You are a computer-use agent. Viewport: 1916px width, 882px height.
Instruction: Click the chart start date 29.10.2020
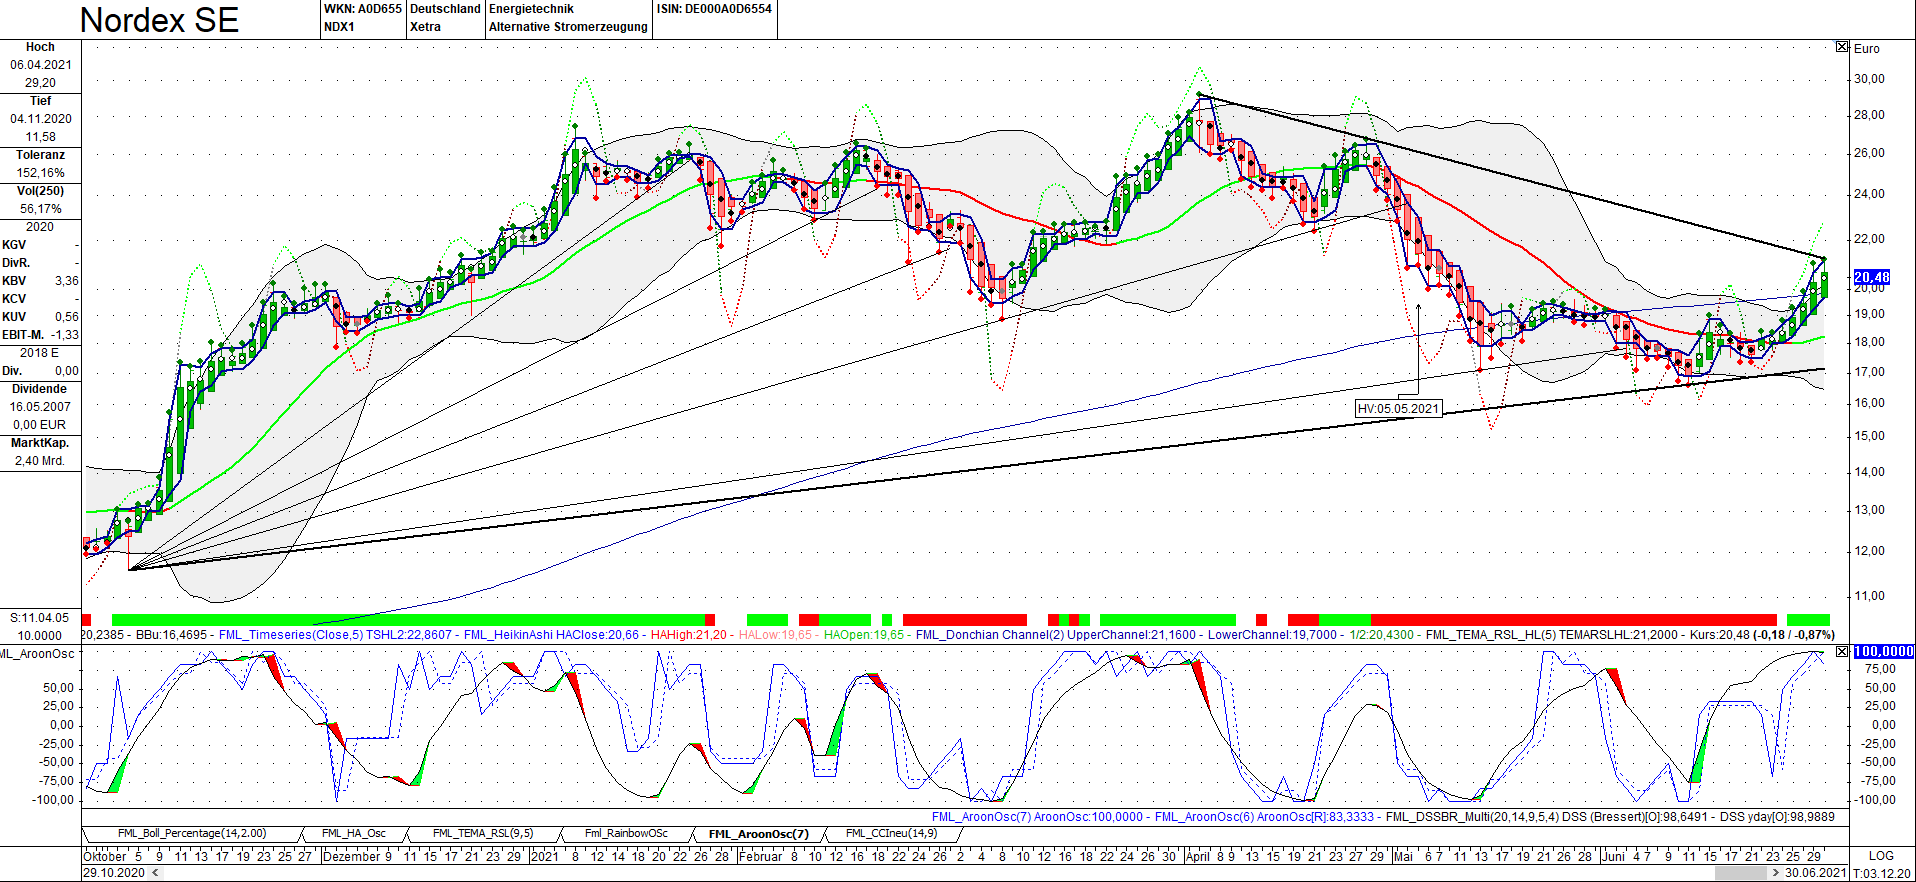[114, 873]
